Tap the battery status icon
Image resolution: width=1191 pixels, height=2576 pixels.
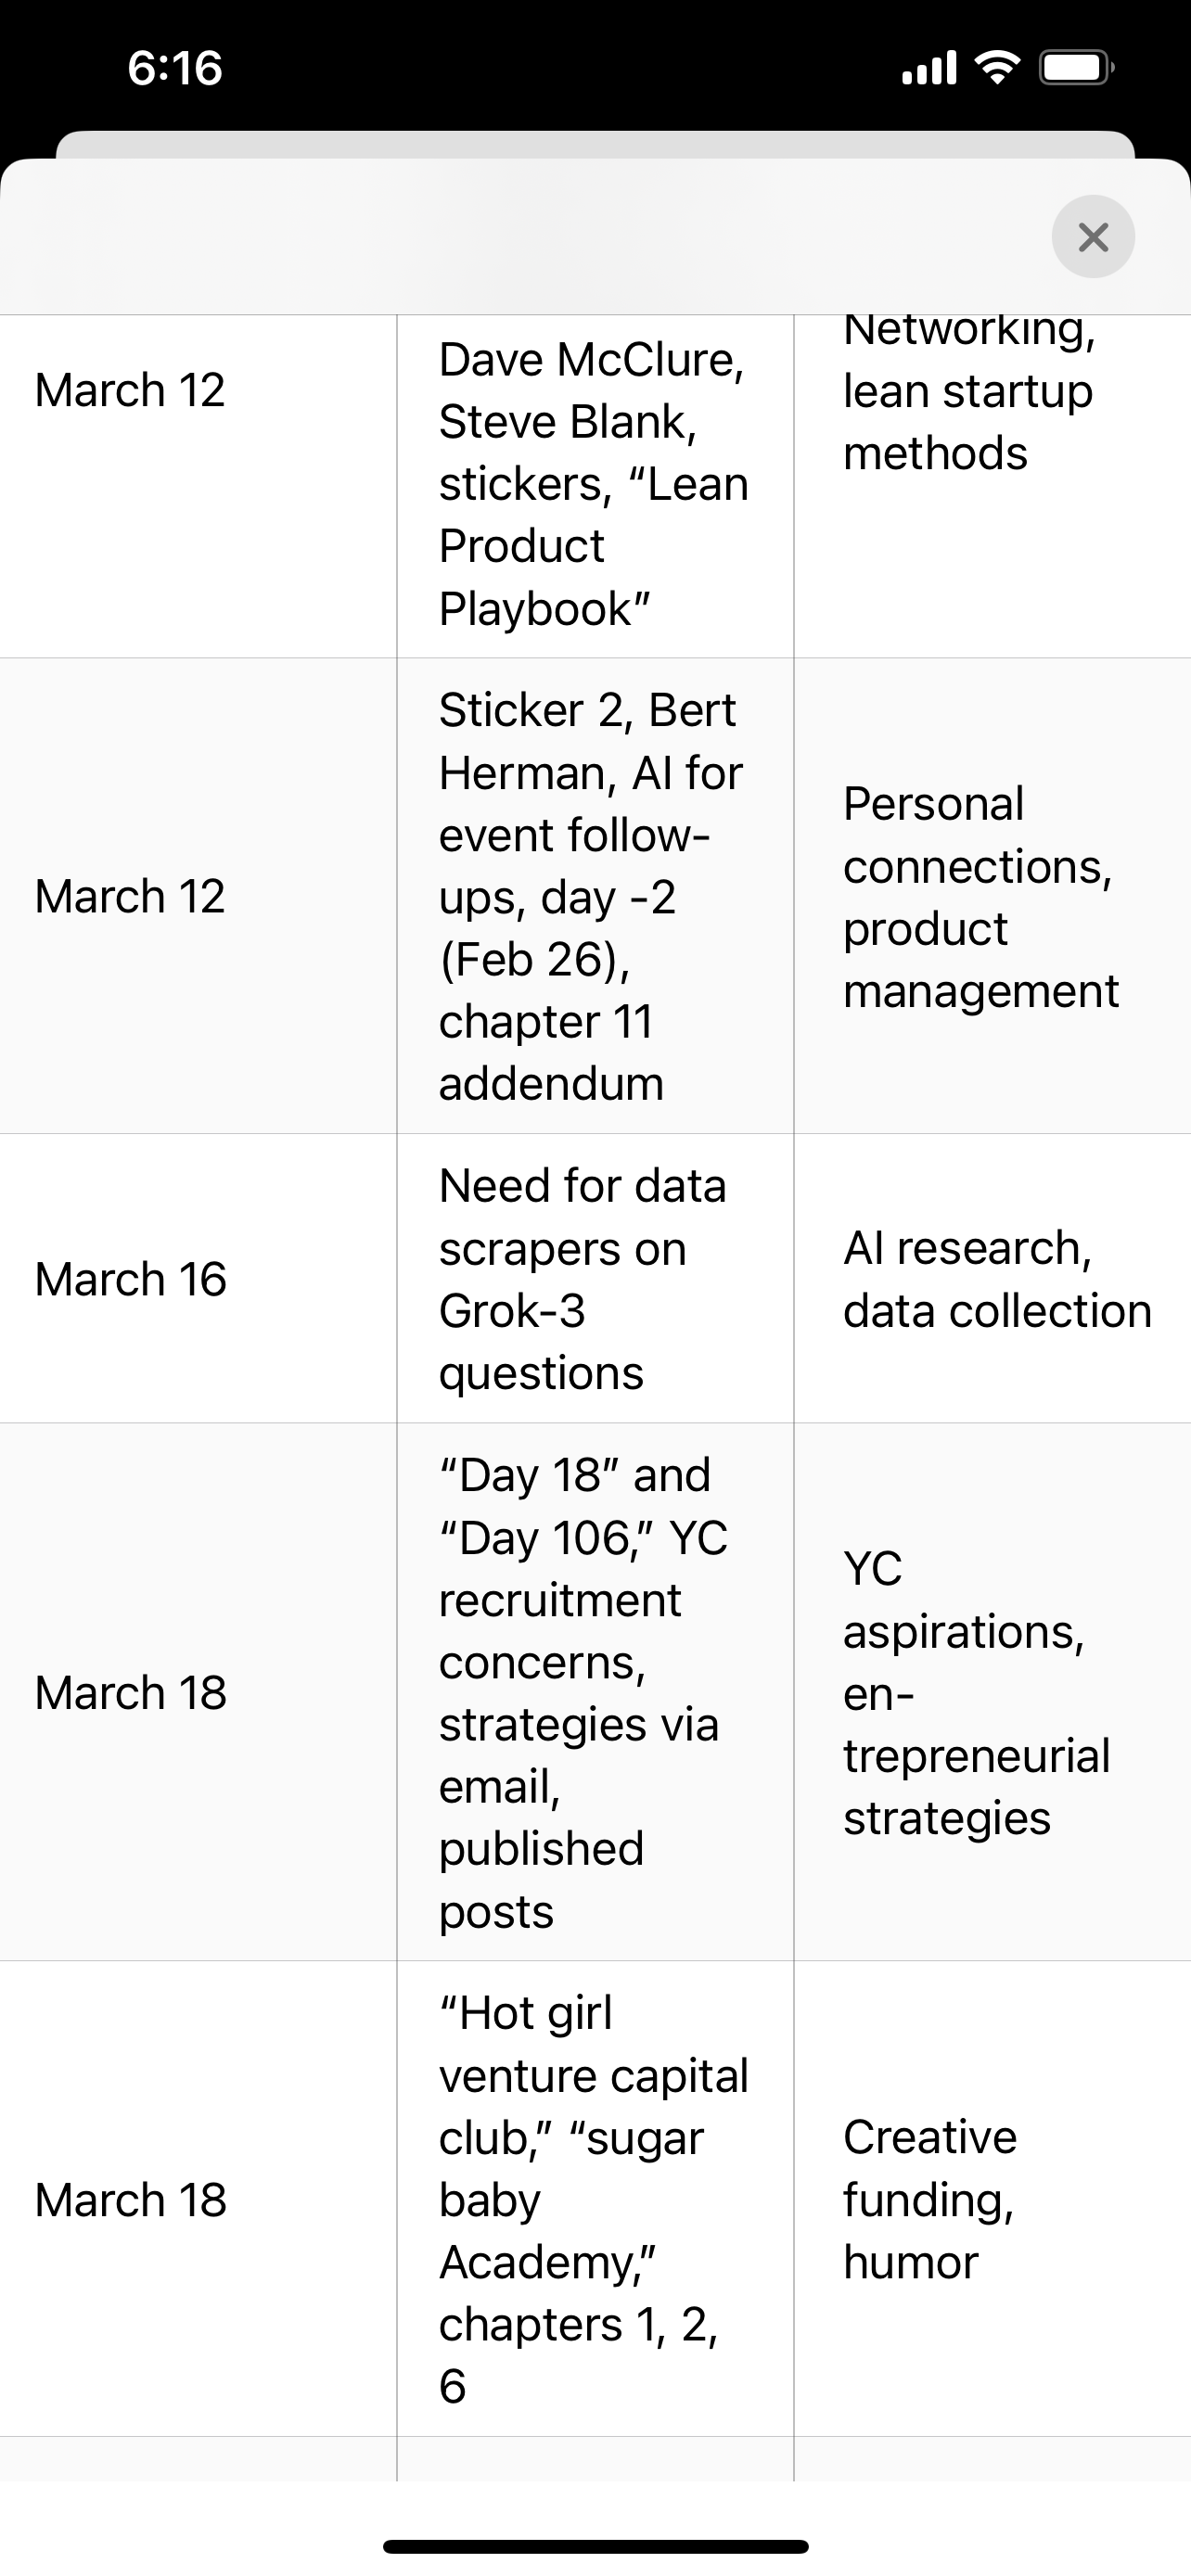[1076, 68]
